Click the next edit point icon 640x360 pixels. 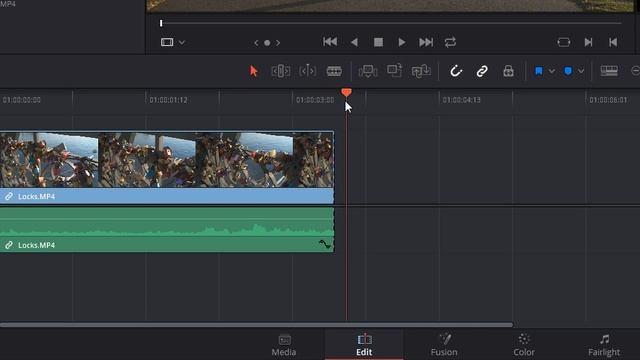pos(588,42)
